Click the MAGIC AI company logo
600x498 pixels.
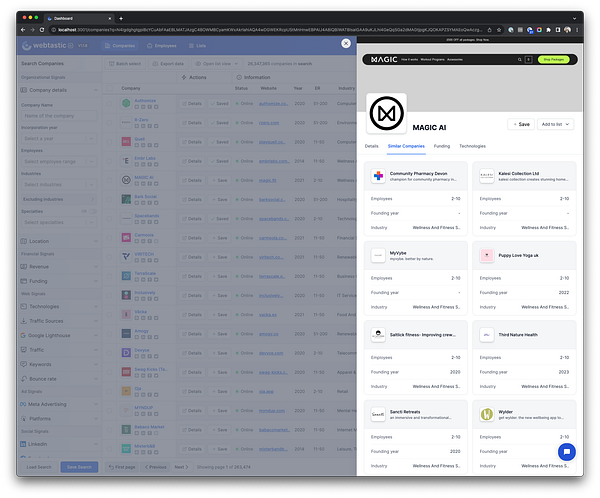[x=386, y=113]
